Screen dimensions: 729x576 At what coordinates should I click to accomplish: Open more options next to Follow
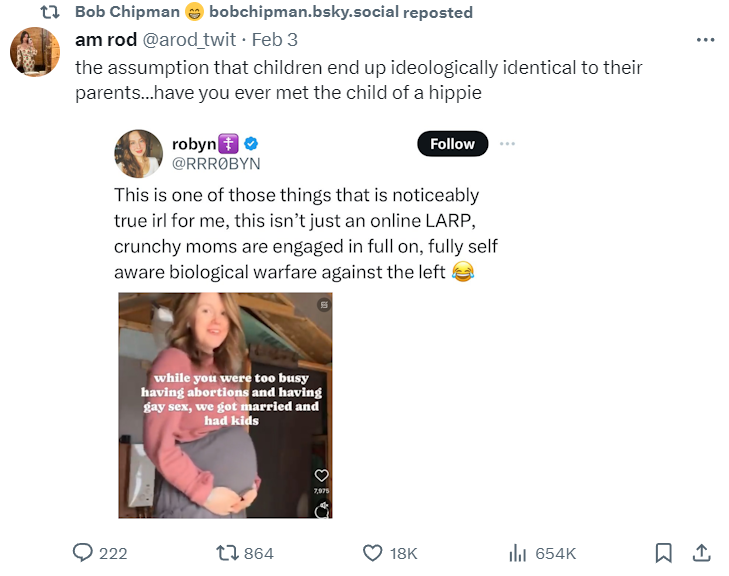coord(507,144)
